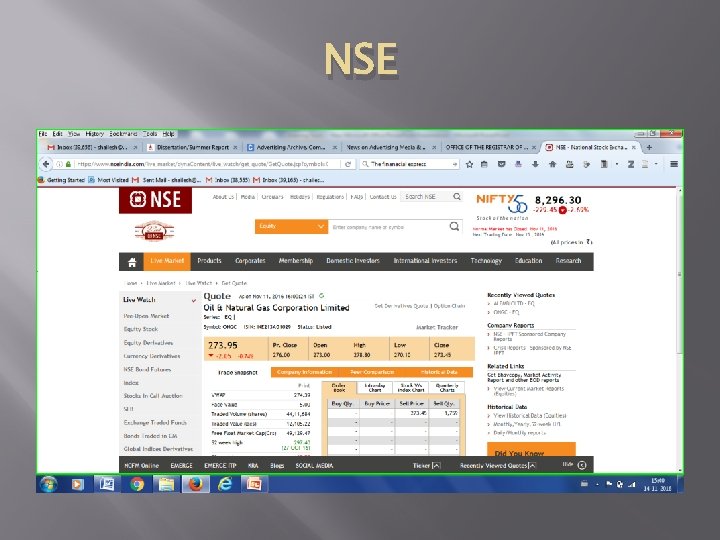Click the Firefox search field
The height and width of the screenshot is (540, 720).
pos(409,164)
